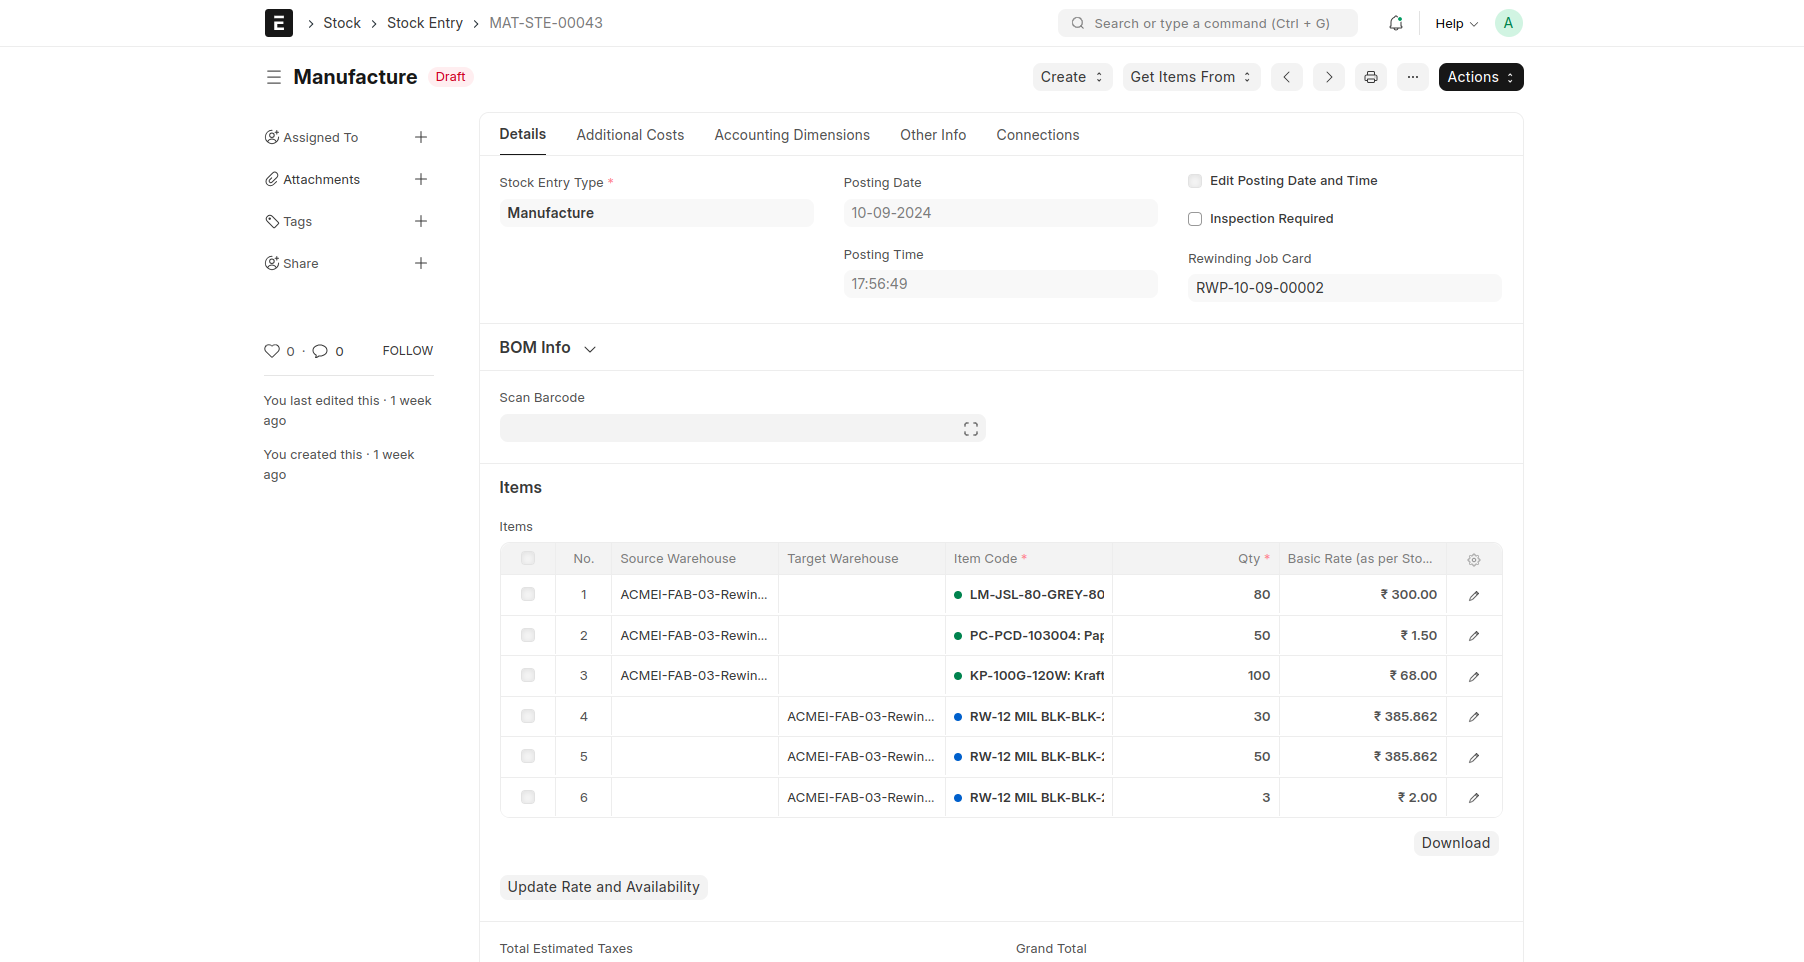Edit row 1 with pencil icon
The height and width of the screenshot is (962, 1804).
click(x=1473, y=595)
